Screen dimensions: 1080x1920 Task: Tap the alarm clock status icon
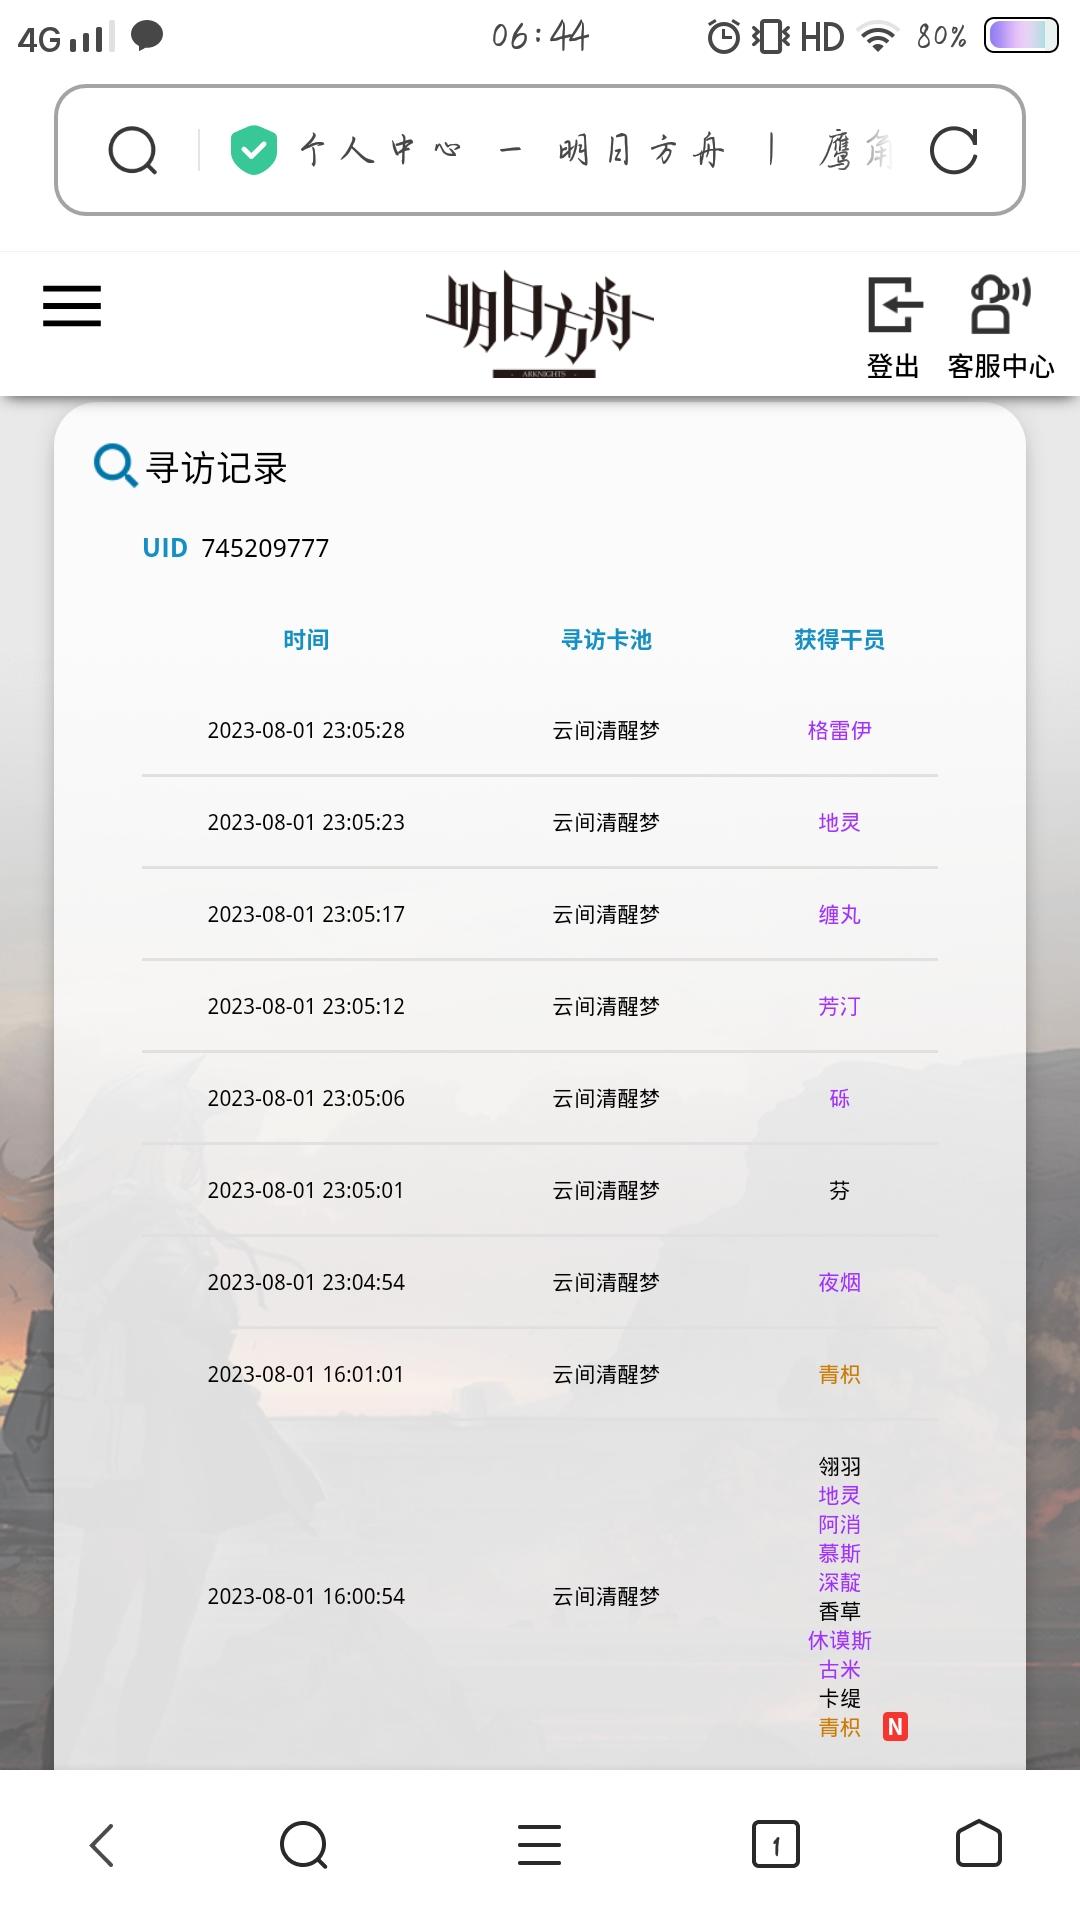tap(723, 37)
